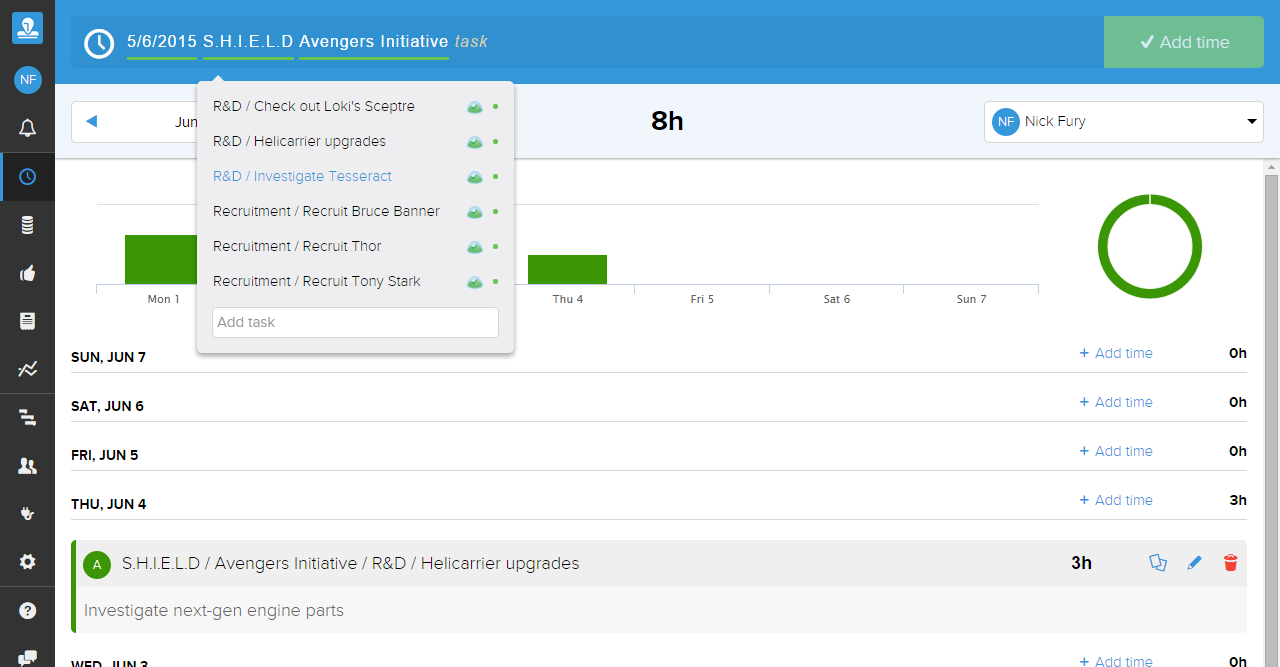Screen dimensions: 1280x667
Task: Add time for Wed, Jun 3
Action: point(1116,661)
